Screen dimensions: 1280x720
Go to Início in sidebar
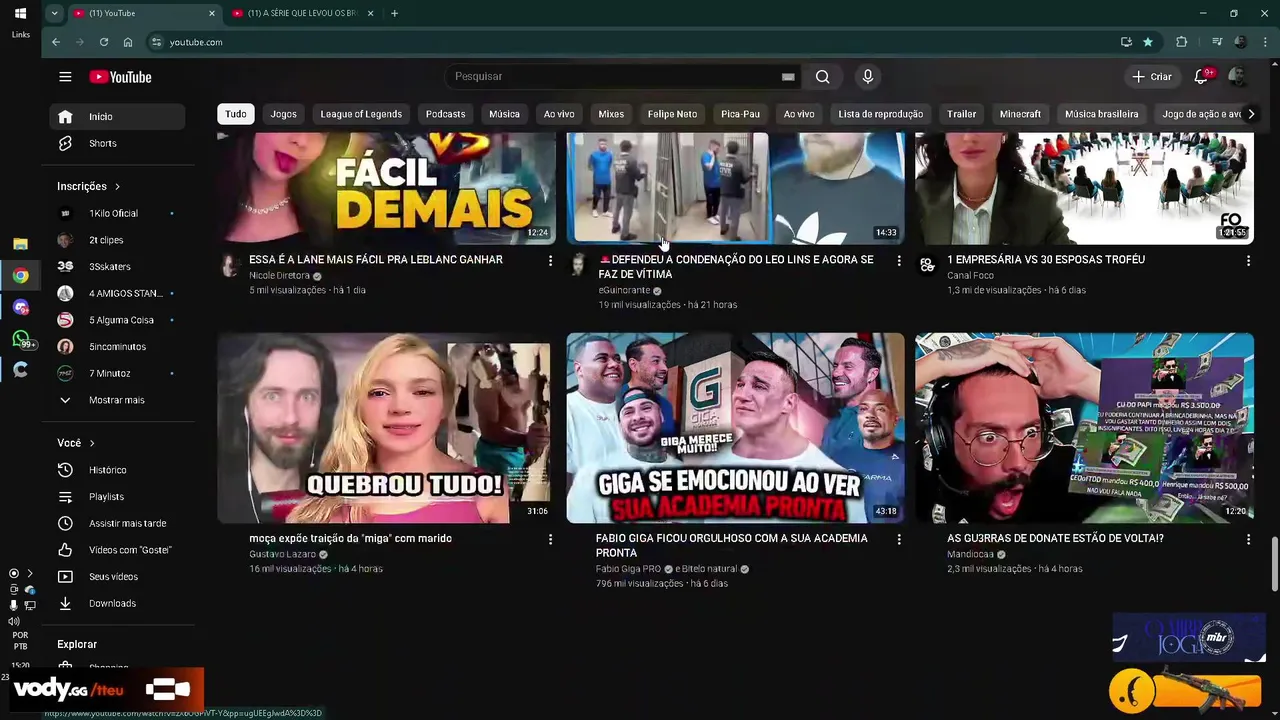[x=118, y=117]
